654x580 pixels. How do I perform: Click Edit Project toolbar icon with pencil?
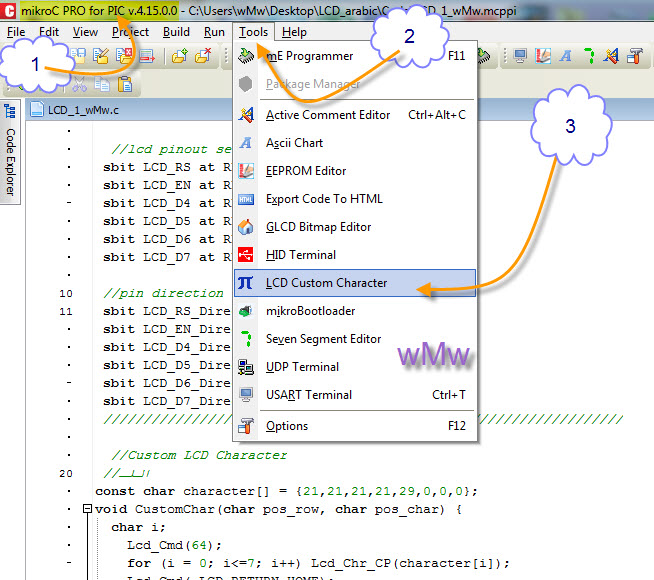(101, 55)
